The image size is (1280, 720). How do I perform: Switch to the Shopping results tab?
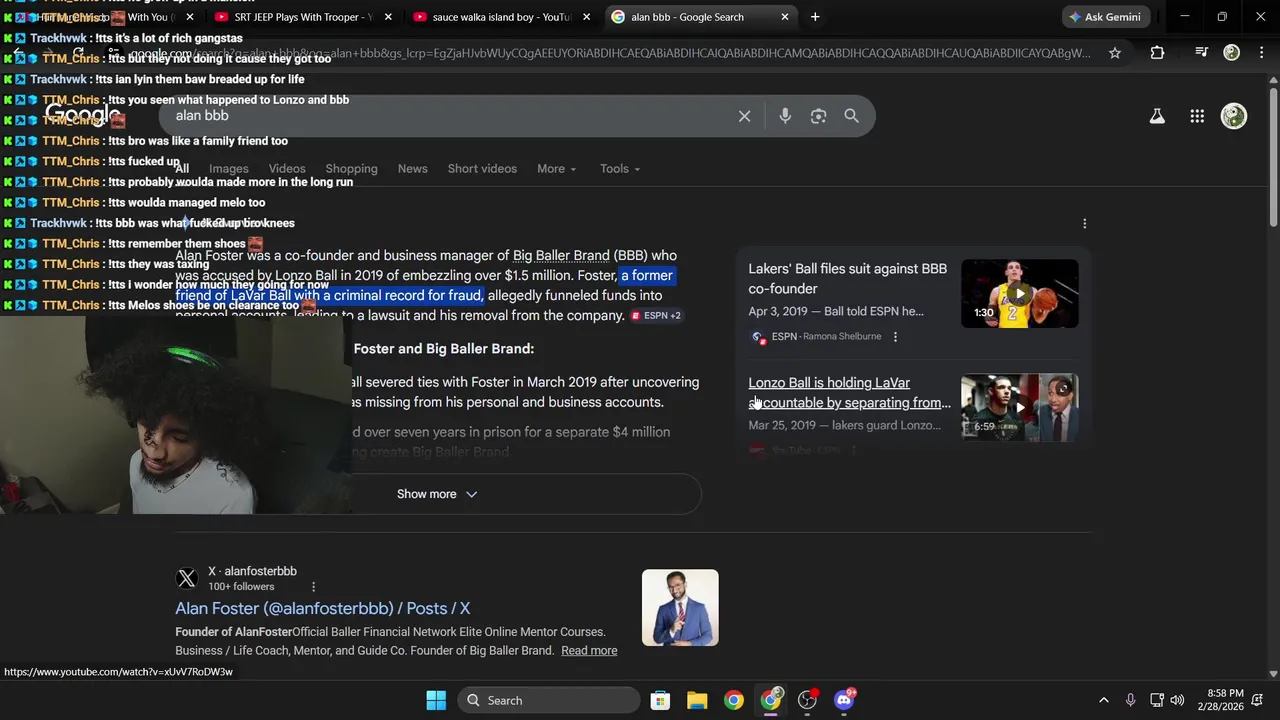tap(351, 169)
